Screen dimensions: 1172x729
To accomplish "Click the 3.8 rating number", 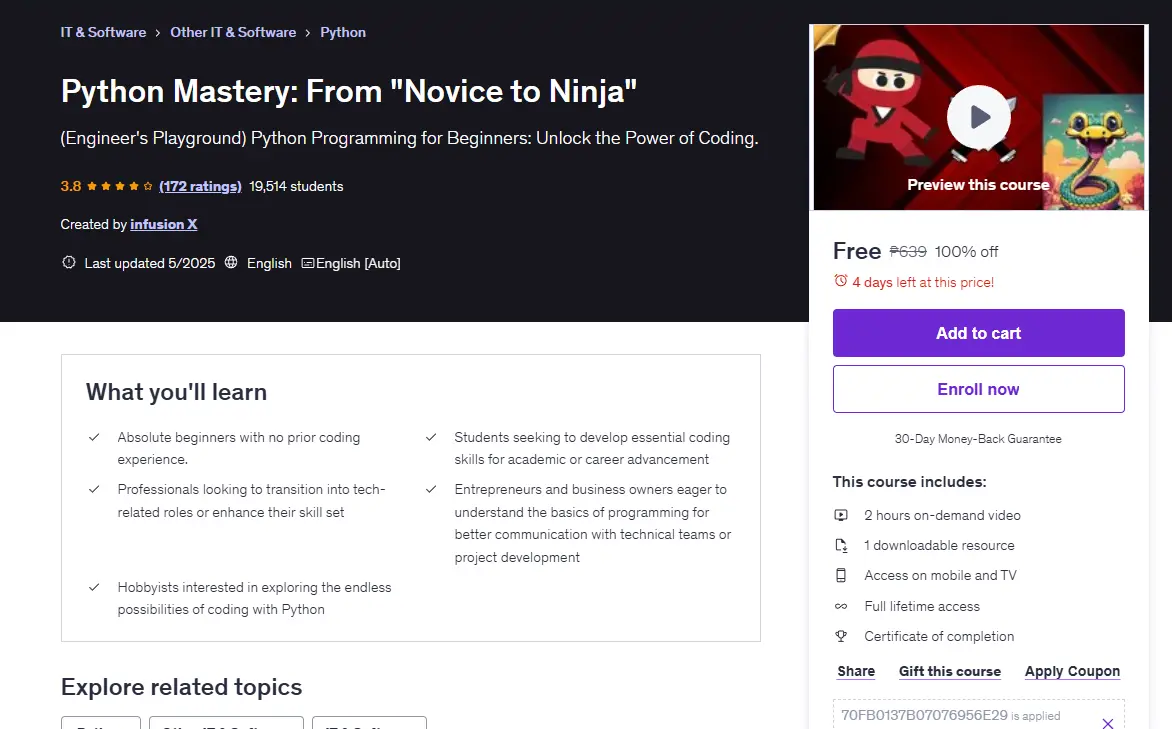I will point(71,186).
